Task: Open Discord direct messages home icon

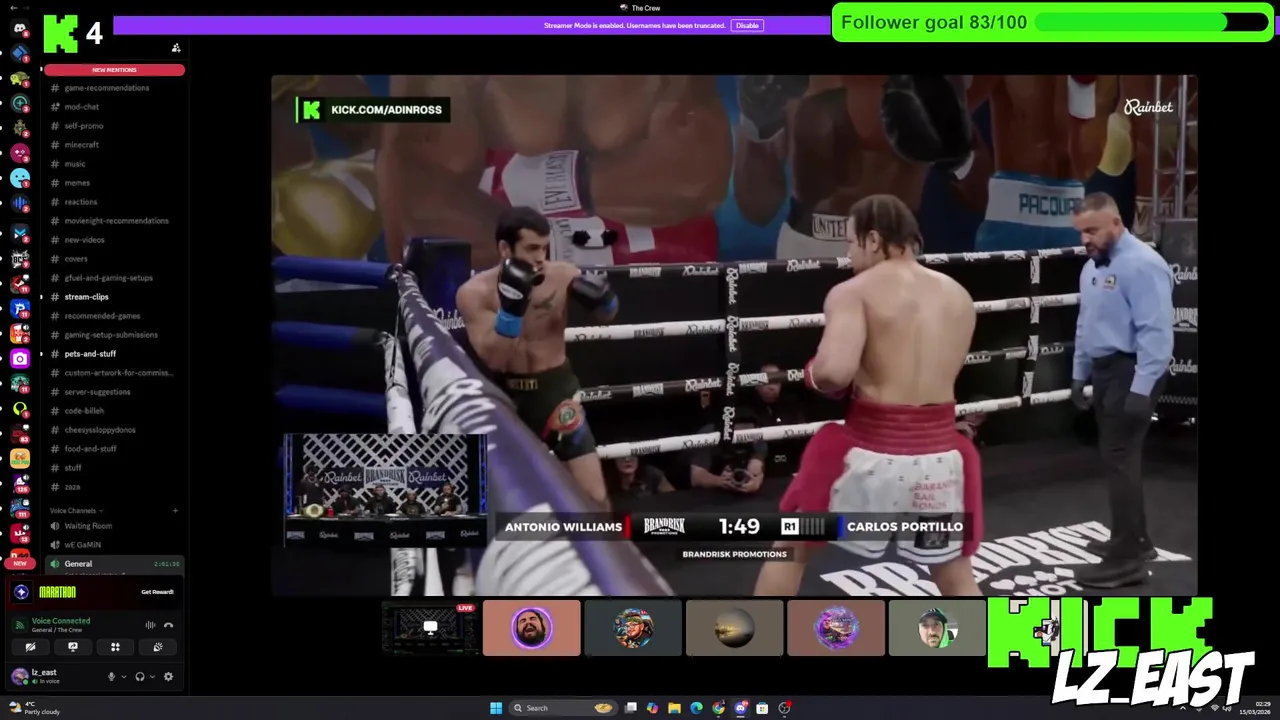Action: coord(20,28)
